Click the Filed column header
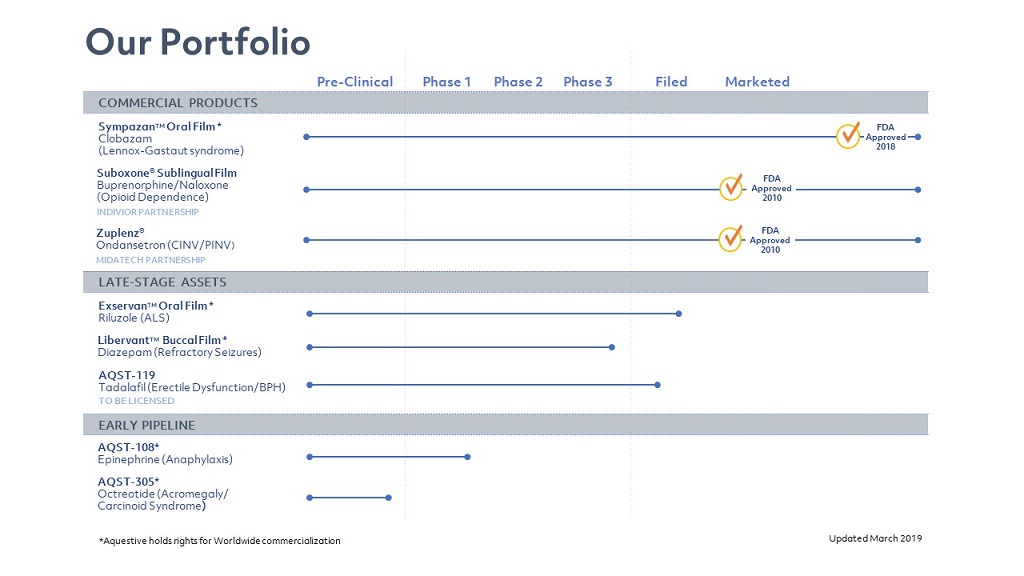This screenshot has height=576, width=1024. (671, 82)
